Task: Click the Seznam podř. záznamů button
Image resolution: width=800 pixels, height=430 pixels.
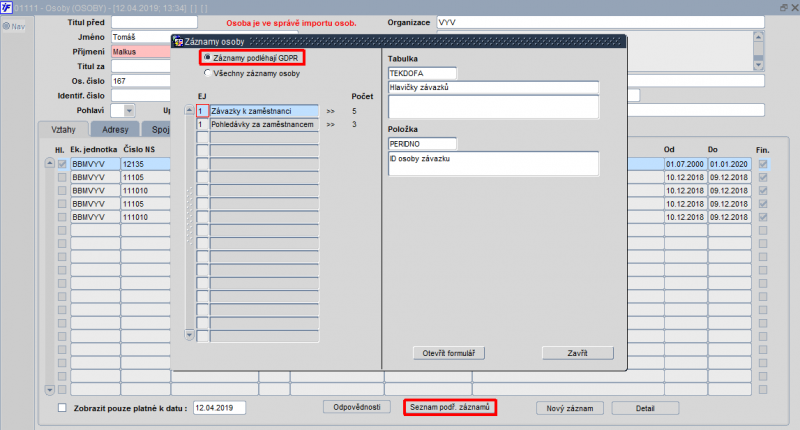Action: click(449, 407)
